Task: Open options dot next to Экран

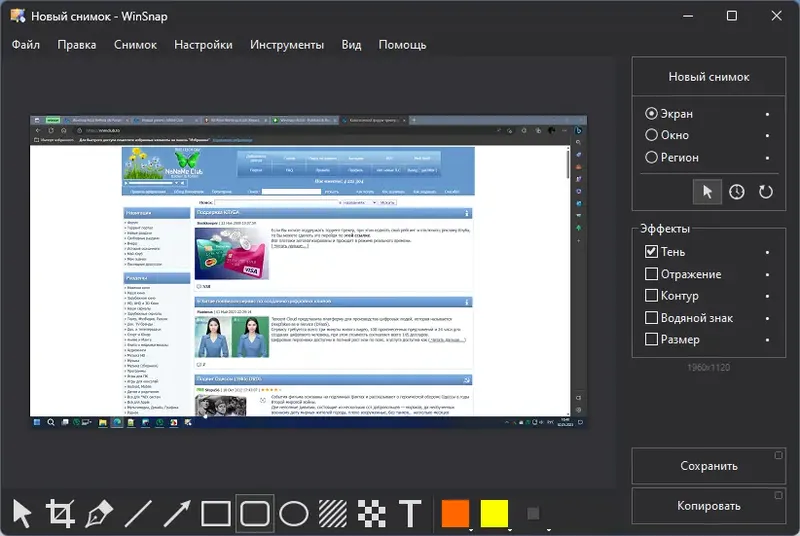Action: click(x=767, y=114)
